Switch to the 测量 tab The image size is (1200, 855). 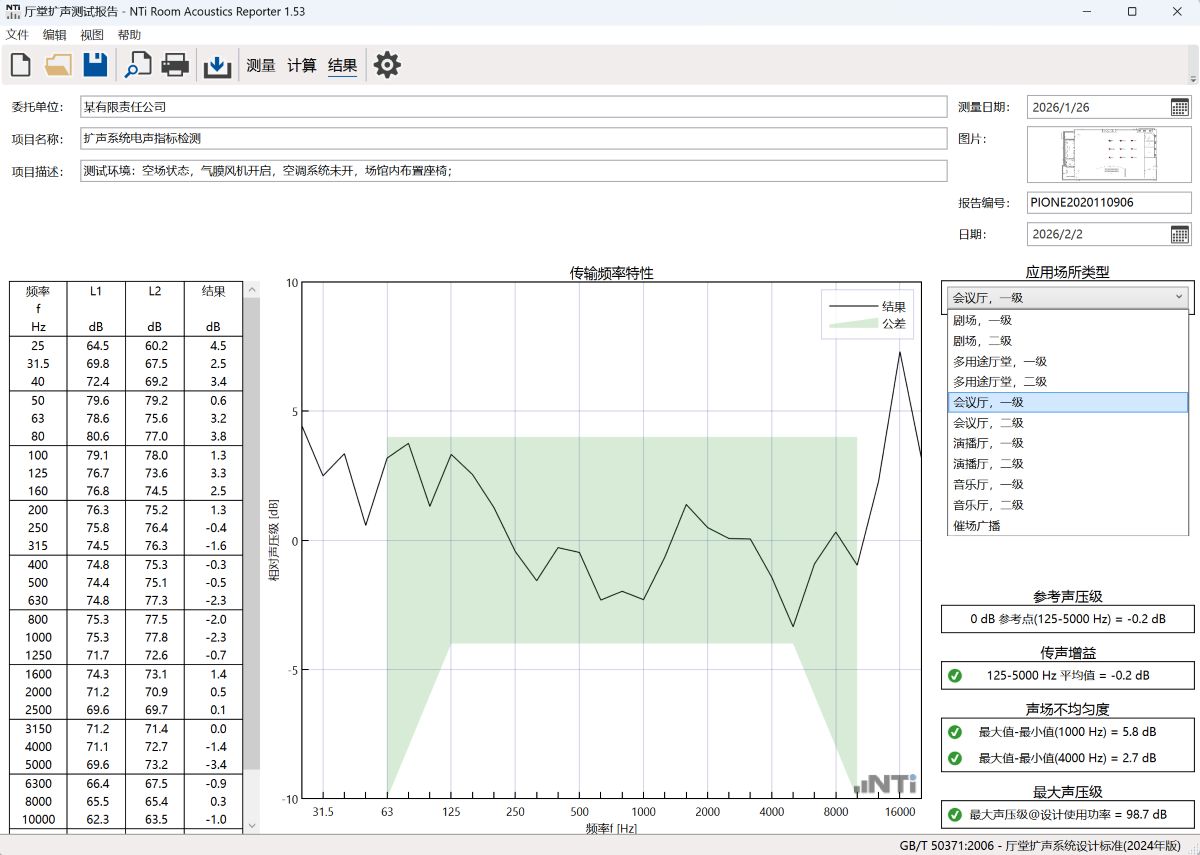(x=261, y=66)
